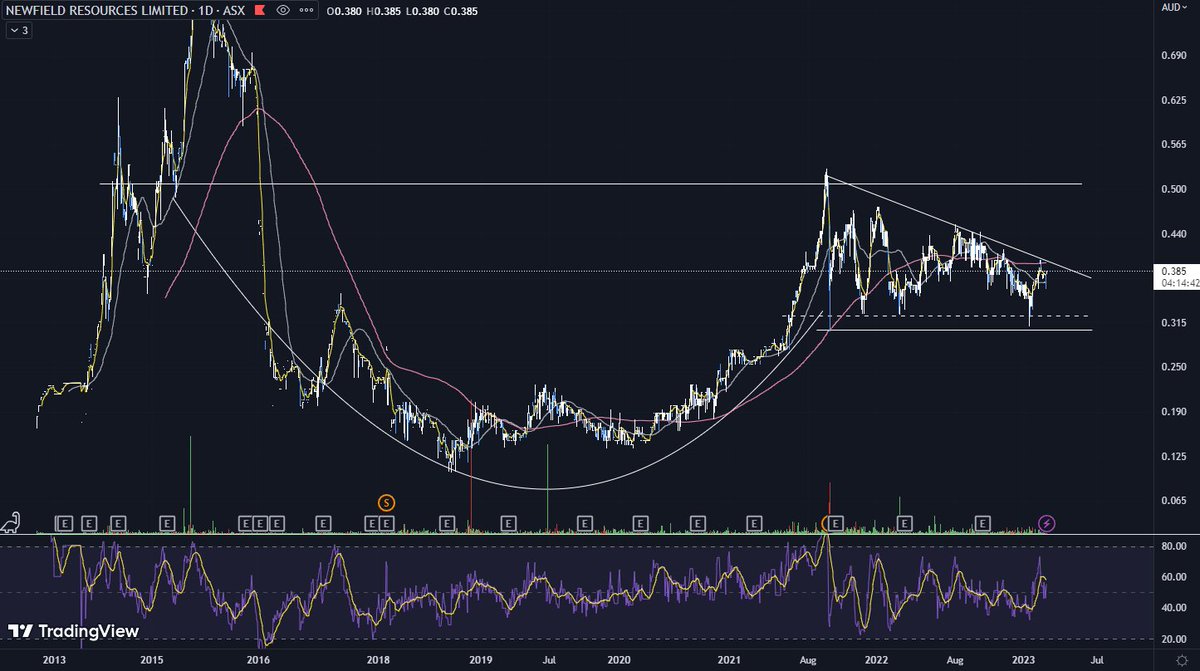Open the three-dot More menu in the legend

[306, 10]
